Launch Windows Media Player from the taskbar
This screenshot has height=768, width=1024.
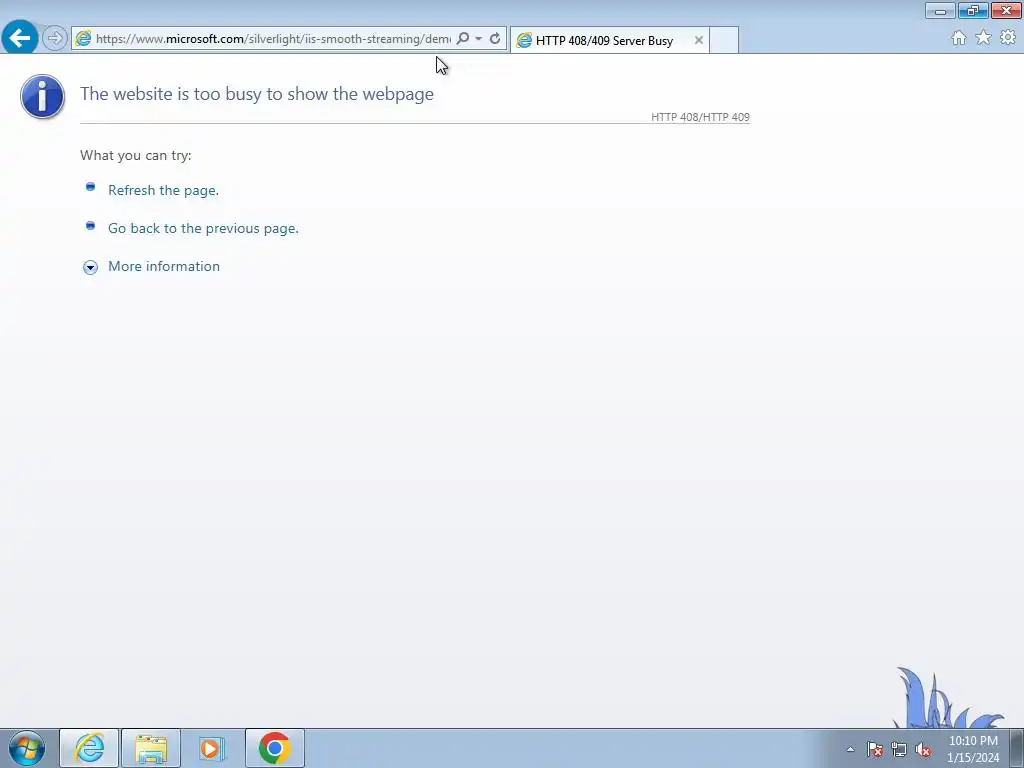tap(212, 748)
